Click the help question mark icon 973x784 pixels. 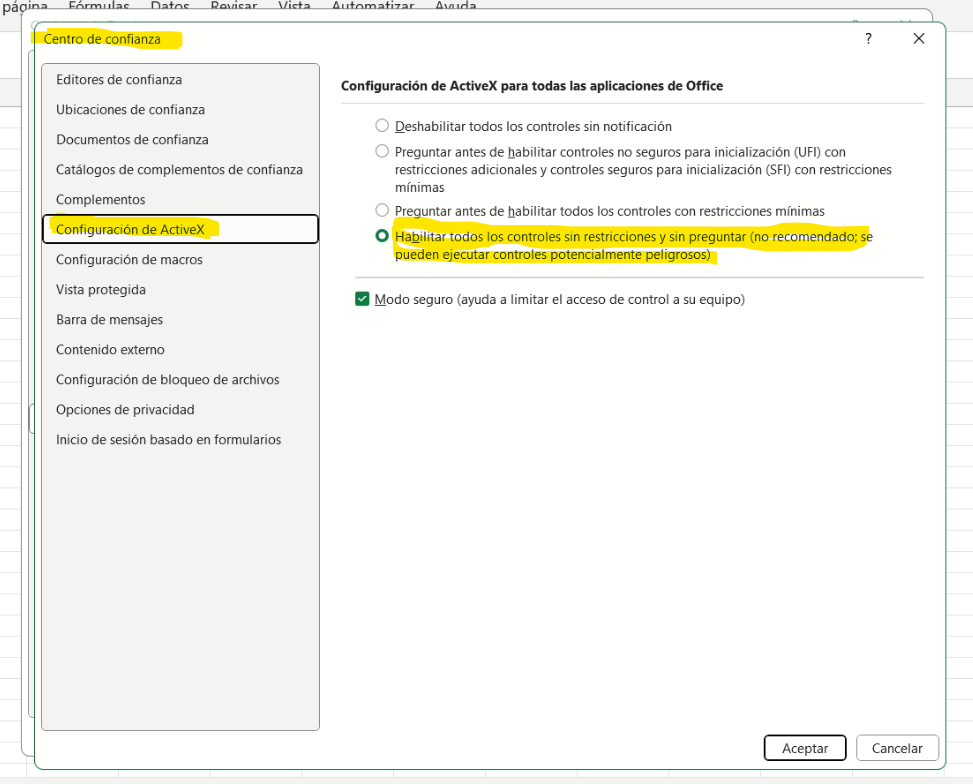pos(868,38)
